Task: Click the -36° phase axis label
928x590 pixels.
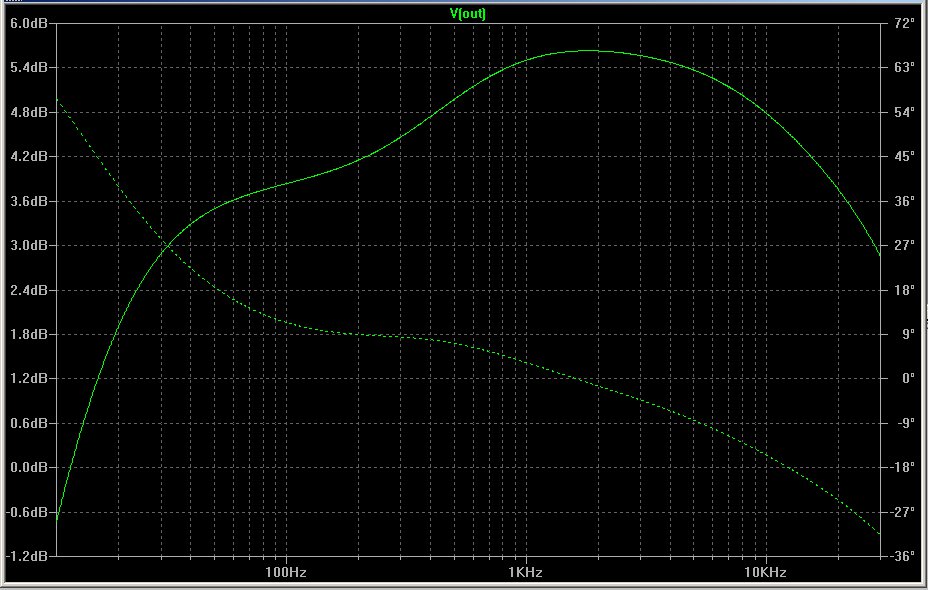Action: (904, 556)
